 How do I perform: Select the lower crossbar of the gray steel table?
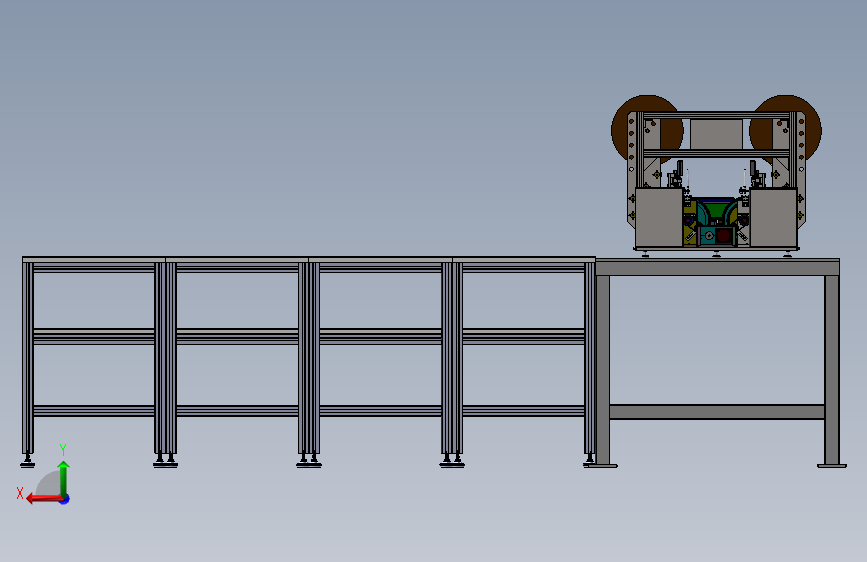(x=717, y=412)
